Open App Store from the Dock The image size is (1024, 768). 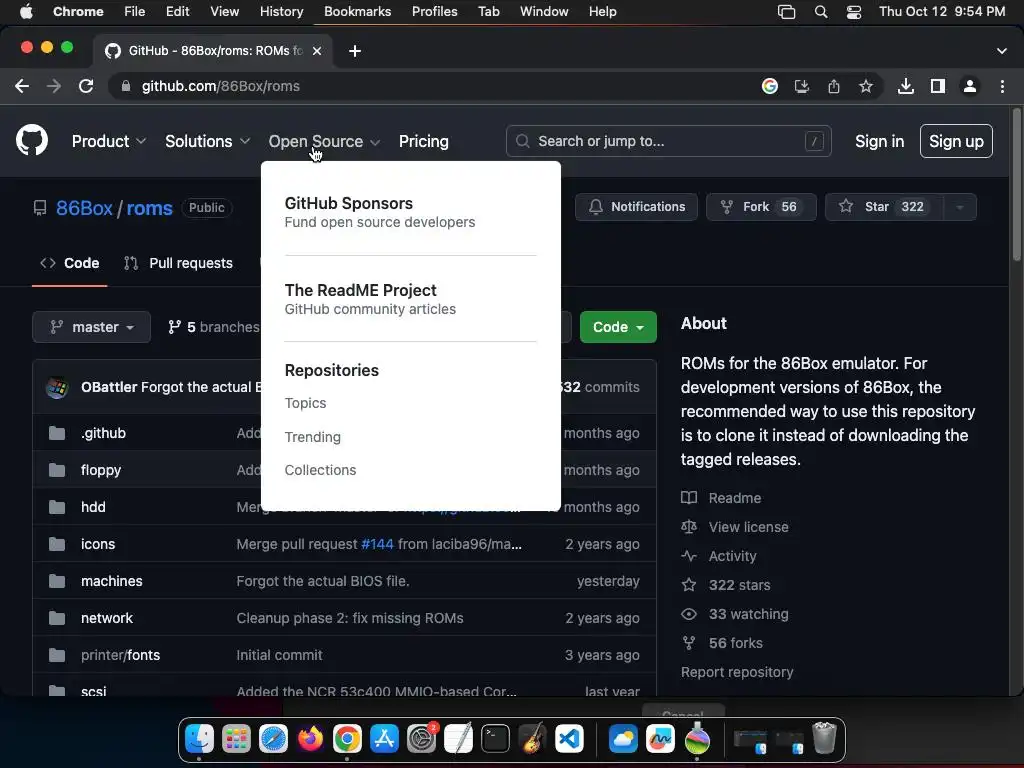pyautogui.click(x=384, y=739)
